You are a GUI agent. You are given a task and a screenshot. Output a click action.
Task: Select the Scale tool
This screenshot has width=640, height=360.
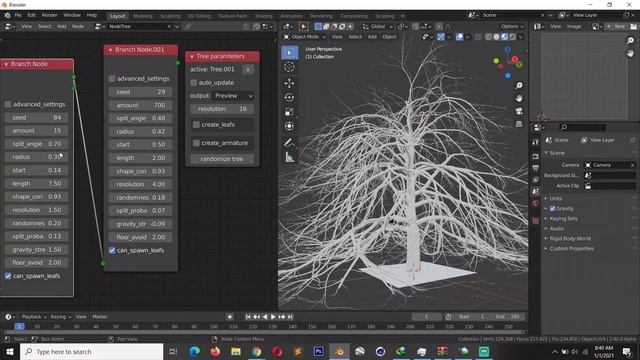click(x=289, y=112)
